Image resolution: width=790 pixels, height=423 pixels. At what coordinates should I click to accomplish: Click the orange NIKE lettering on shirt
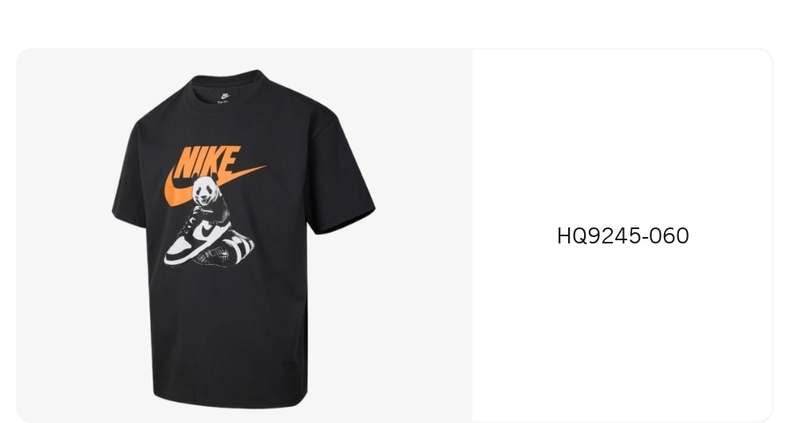coord(207,161)
